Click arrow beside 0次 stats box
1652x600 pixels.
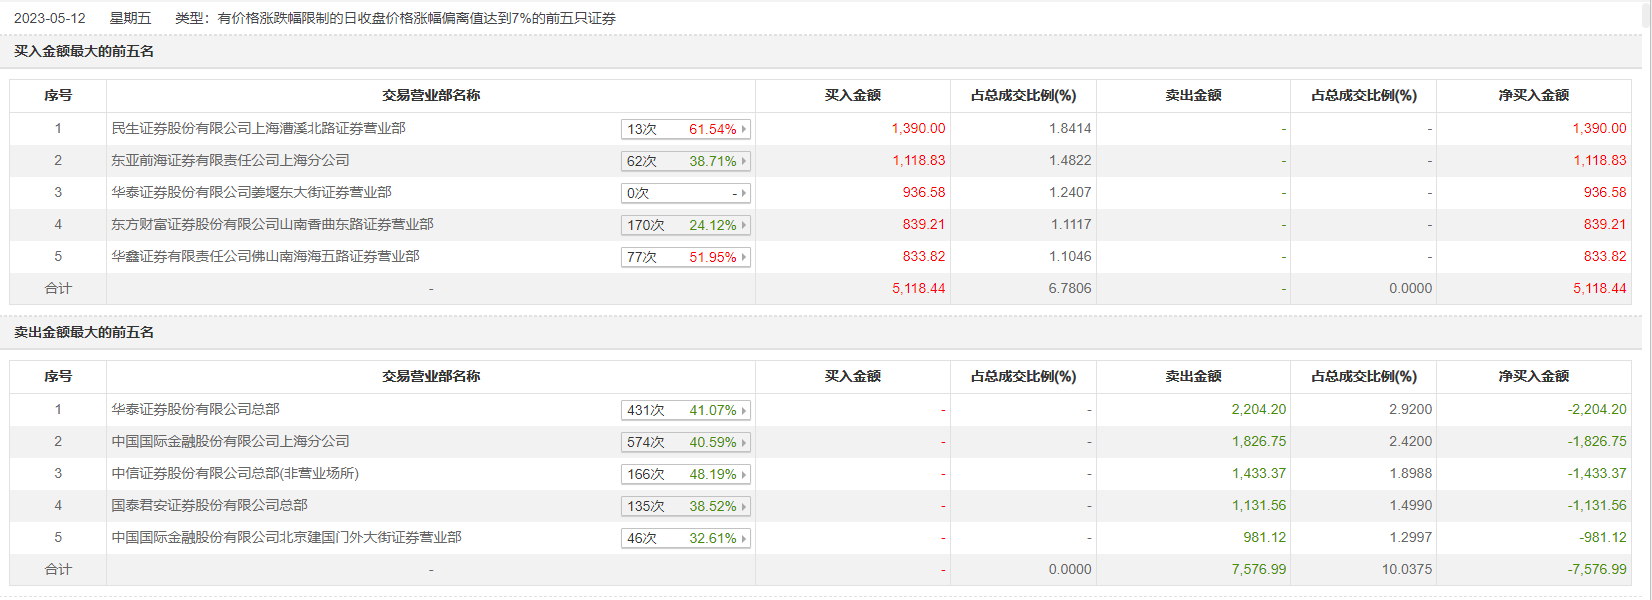pos(744,194)
